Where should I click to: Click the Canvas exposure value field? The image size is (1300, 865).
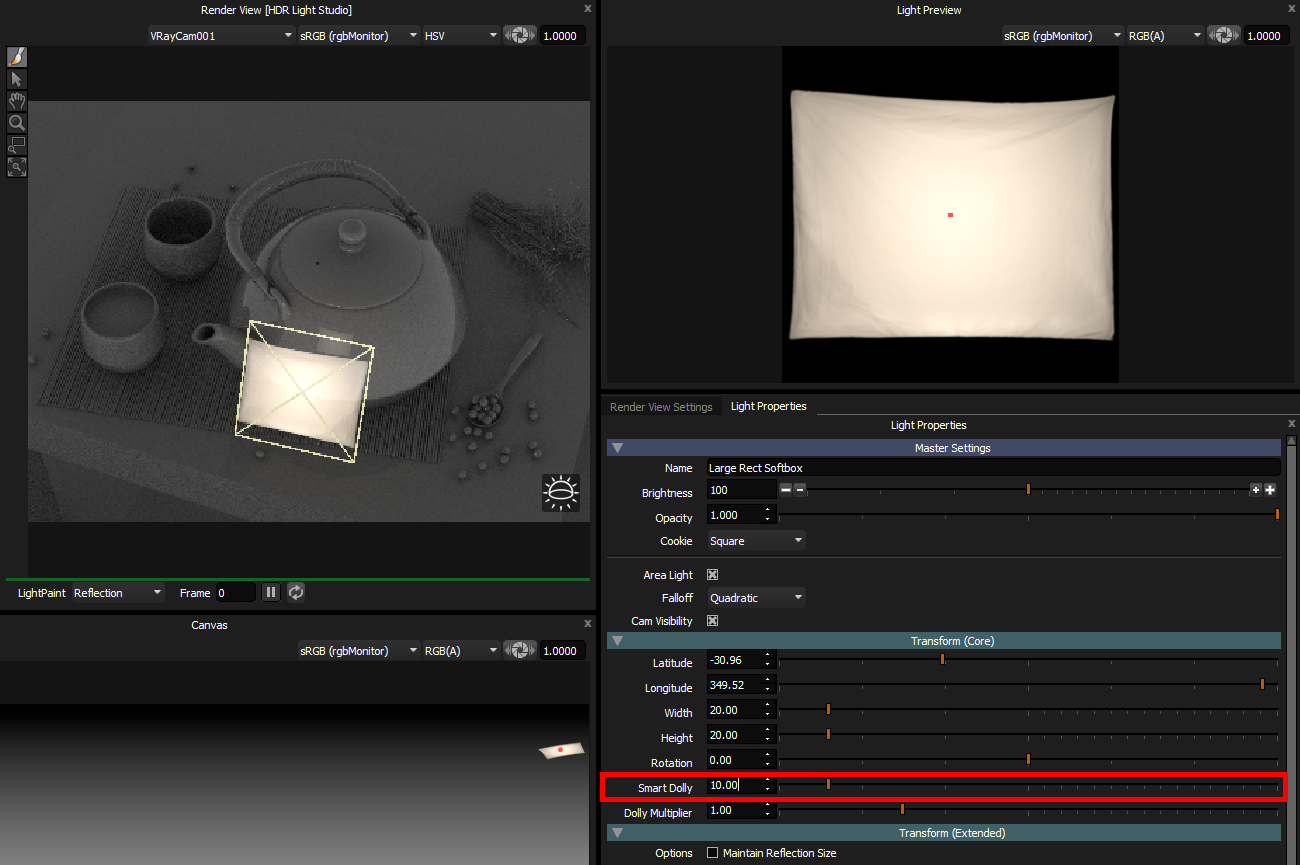pyautogui.click(x=563, y=650)
